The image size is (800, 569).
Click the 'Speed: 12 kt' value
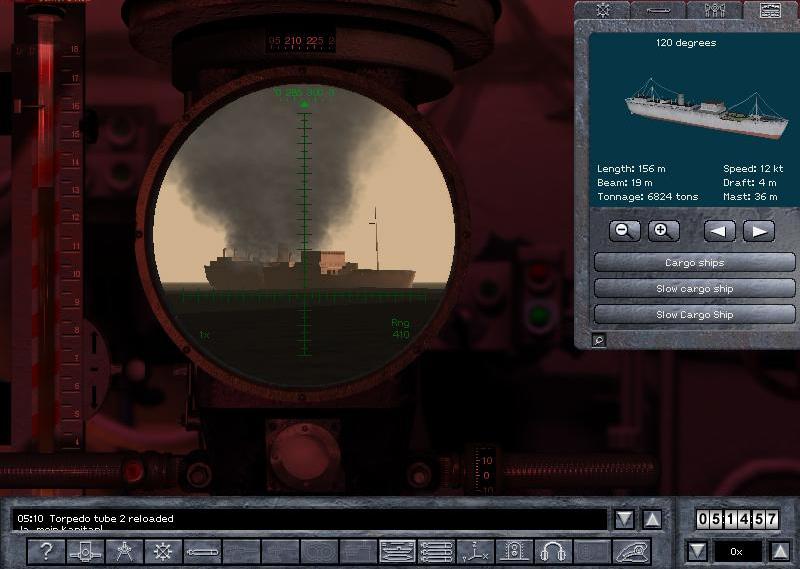point(753,168)
